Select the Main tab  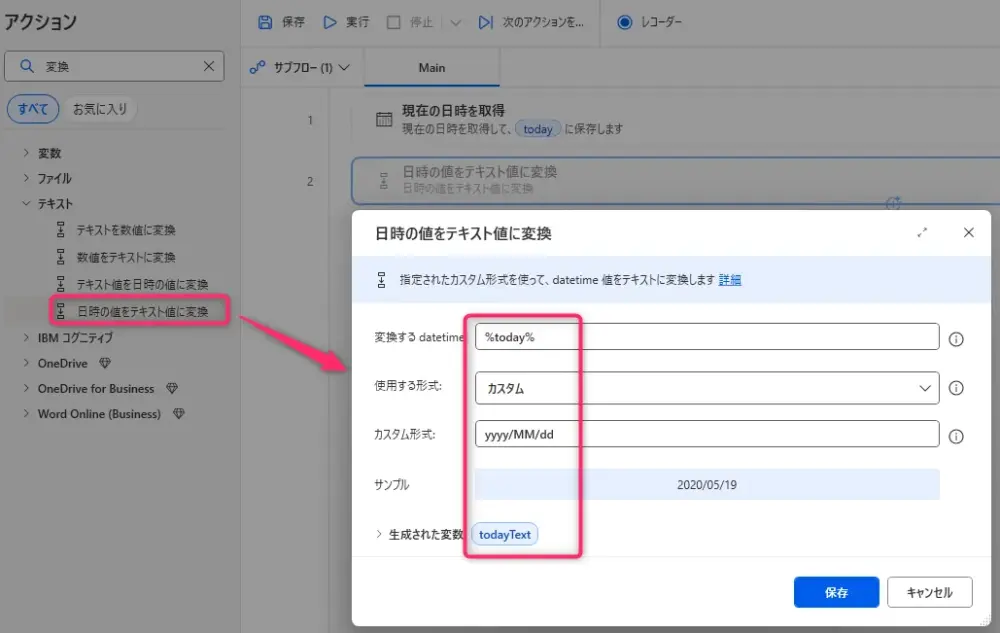[x=431, y=68]
